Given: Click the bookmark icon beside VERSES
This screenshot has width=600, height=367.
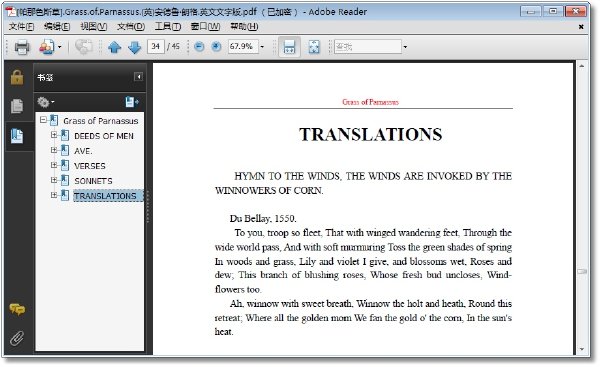Looking at the screenshot, I should coord(65,165).
